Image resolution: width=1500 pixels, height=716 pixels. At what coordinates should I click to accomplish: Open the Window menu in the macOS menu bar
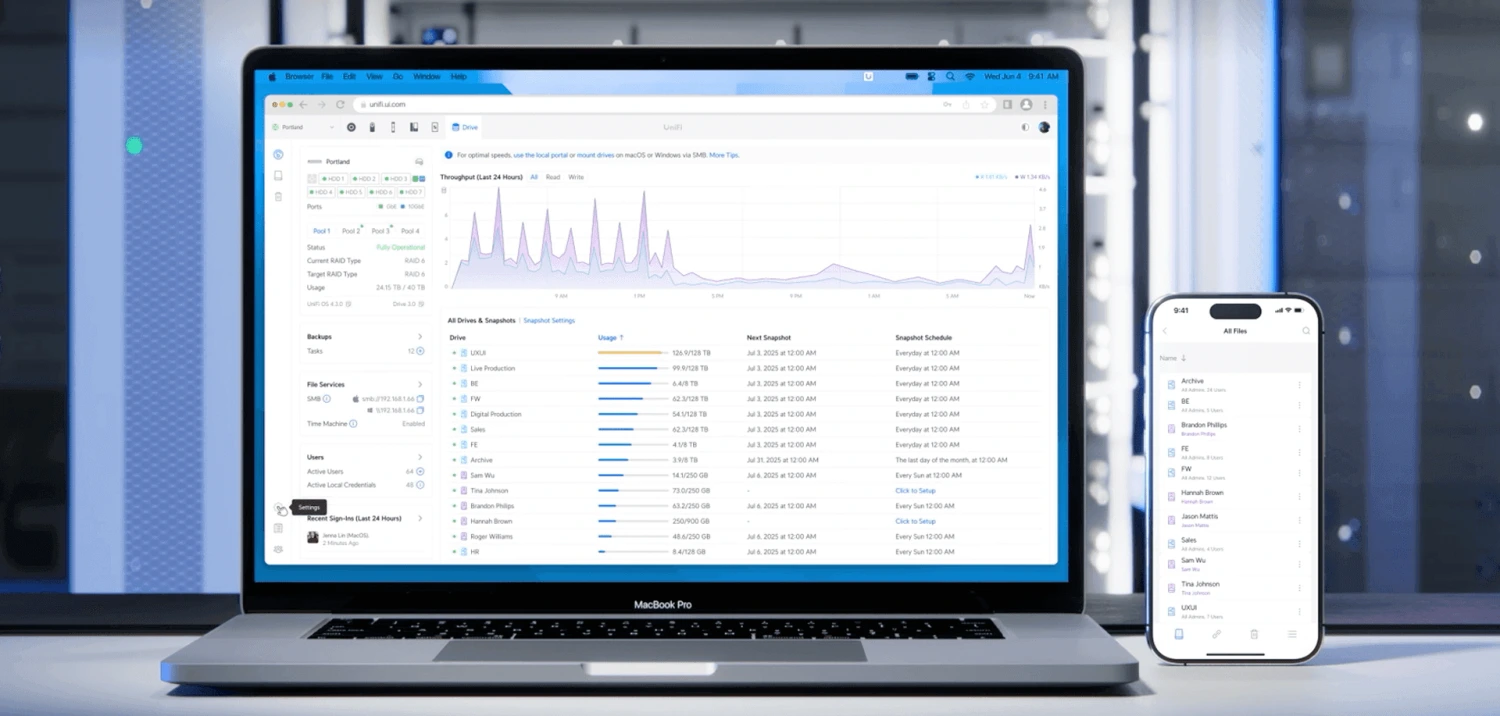(x=427, y=77)
